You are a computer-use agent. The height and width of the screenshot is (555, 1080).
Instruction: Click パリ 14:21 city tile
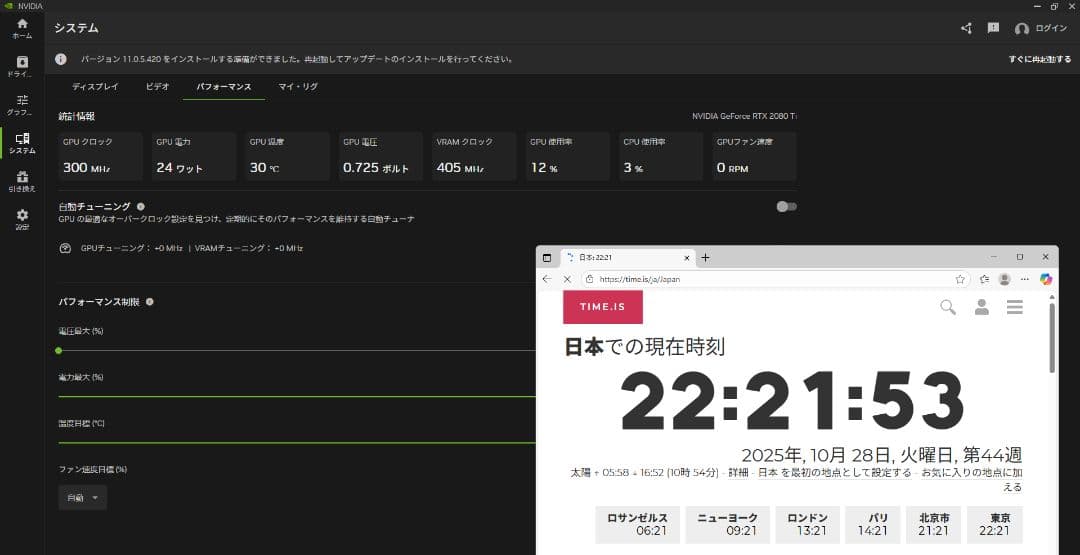pyautogui.click(x=871, y=525)
